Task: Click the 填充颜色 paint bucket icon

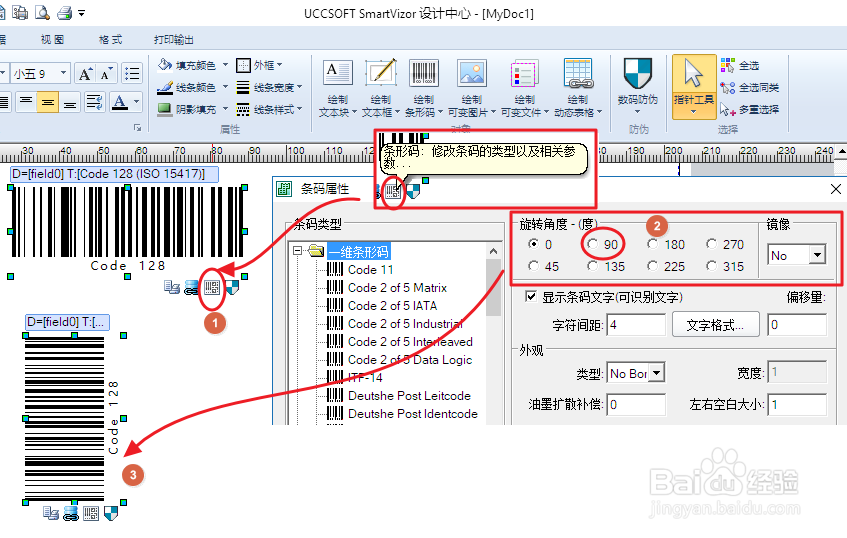Action: click(165, 65)
